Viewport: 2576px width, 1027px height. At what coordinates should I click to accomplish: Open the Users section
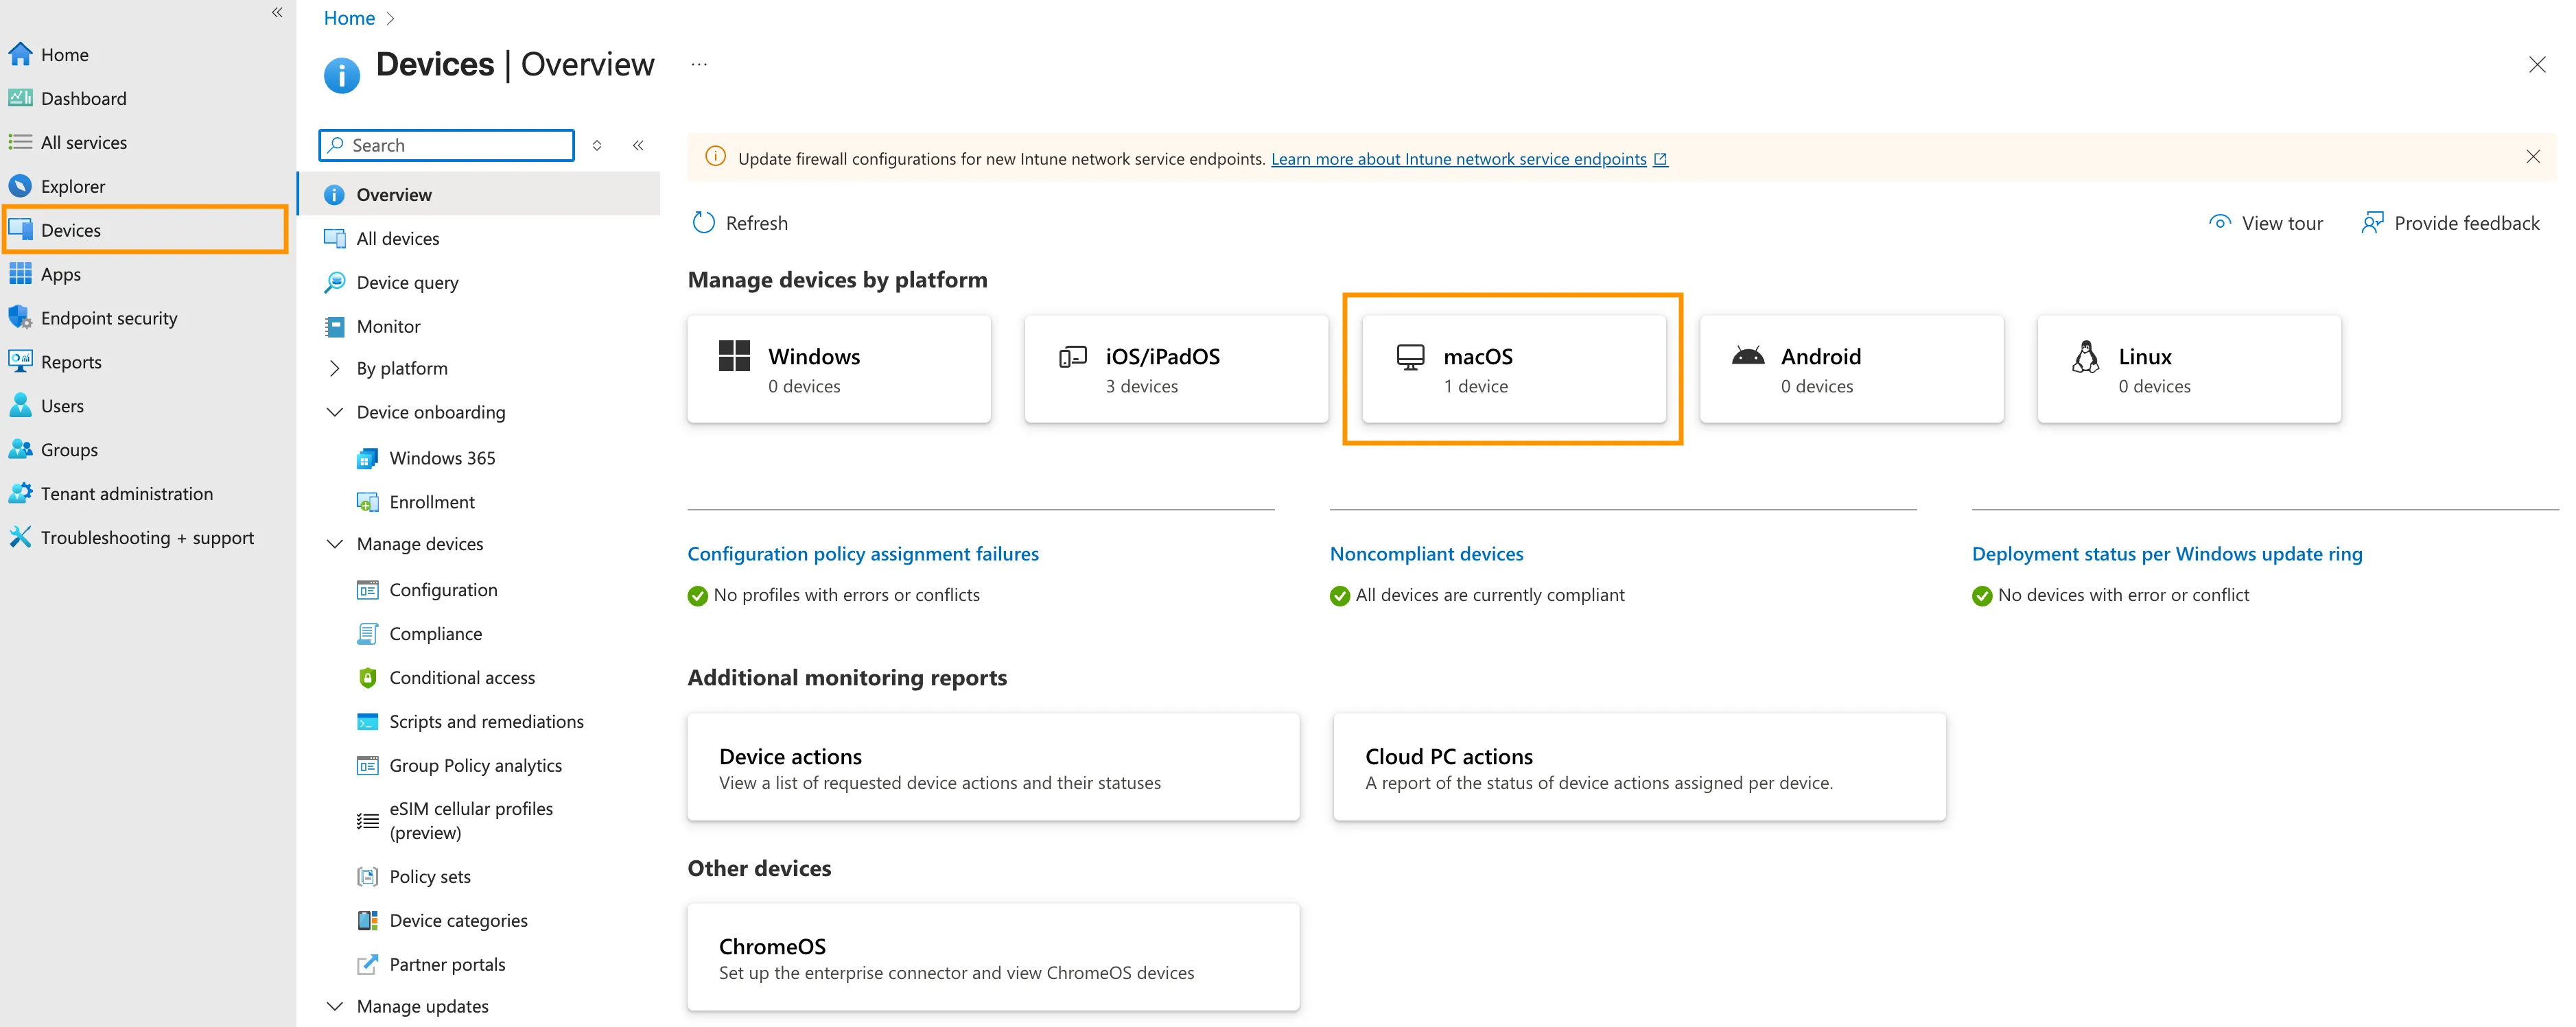tap(62, 405)
